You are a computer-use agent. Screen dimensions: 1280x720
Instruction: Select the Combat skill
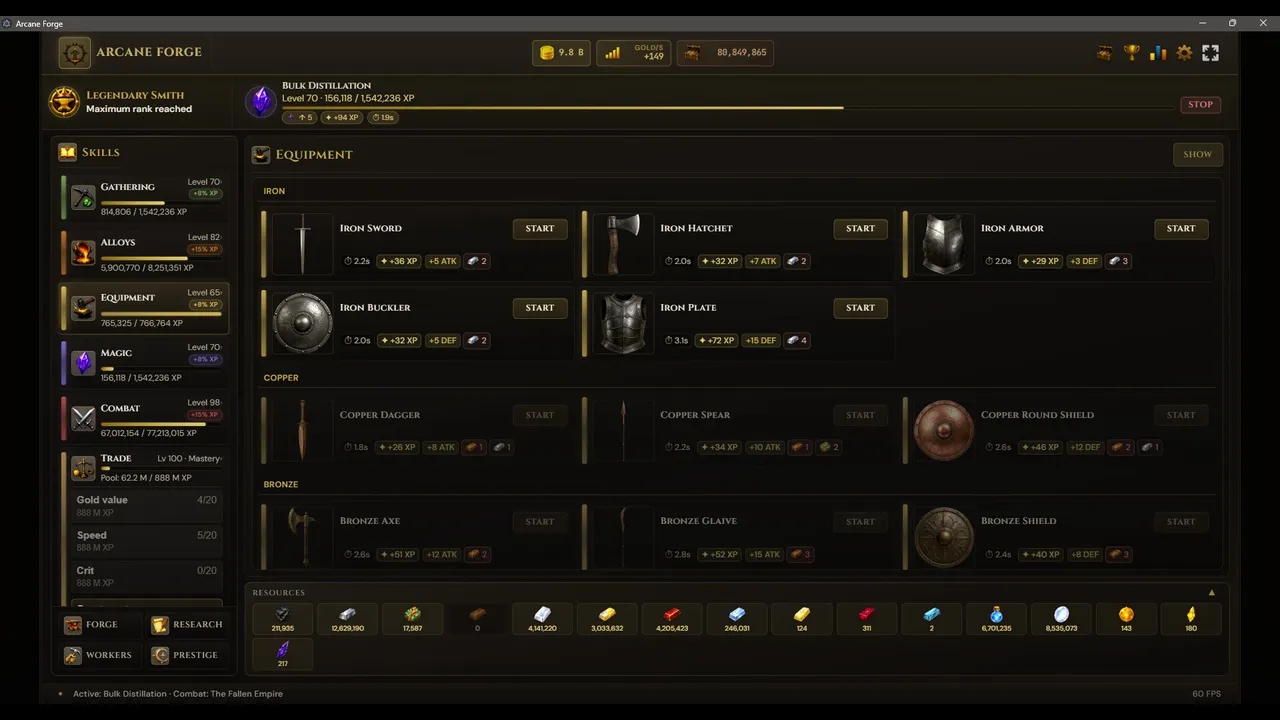pyautogui.click(x=144, y=419)
